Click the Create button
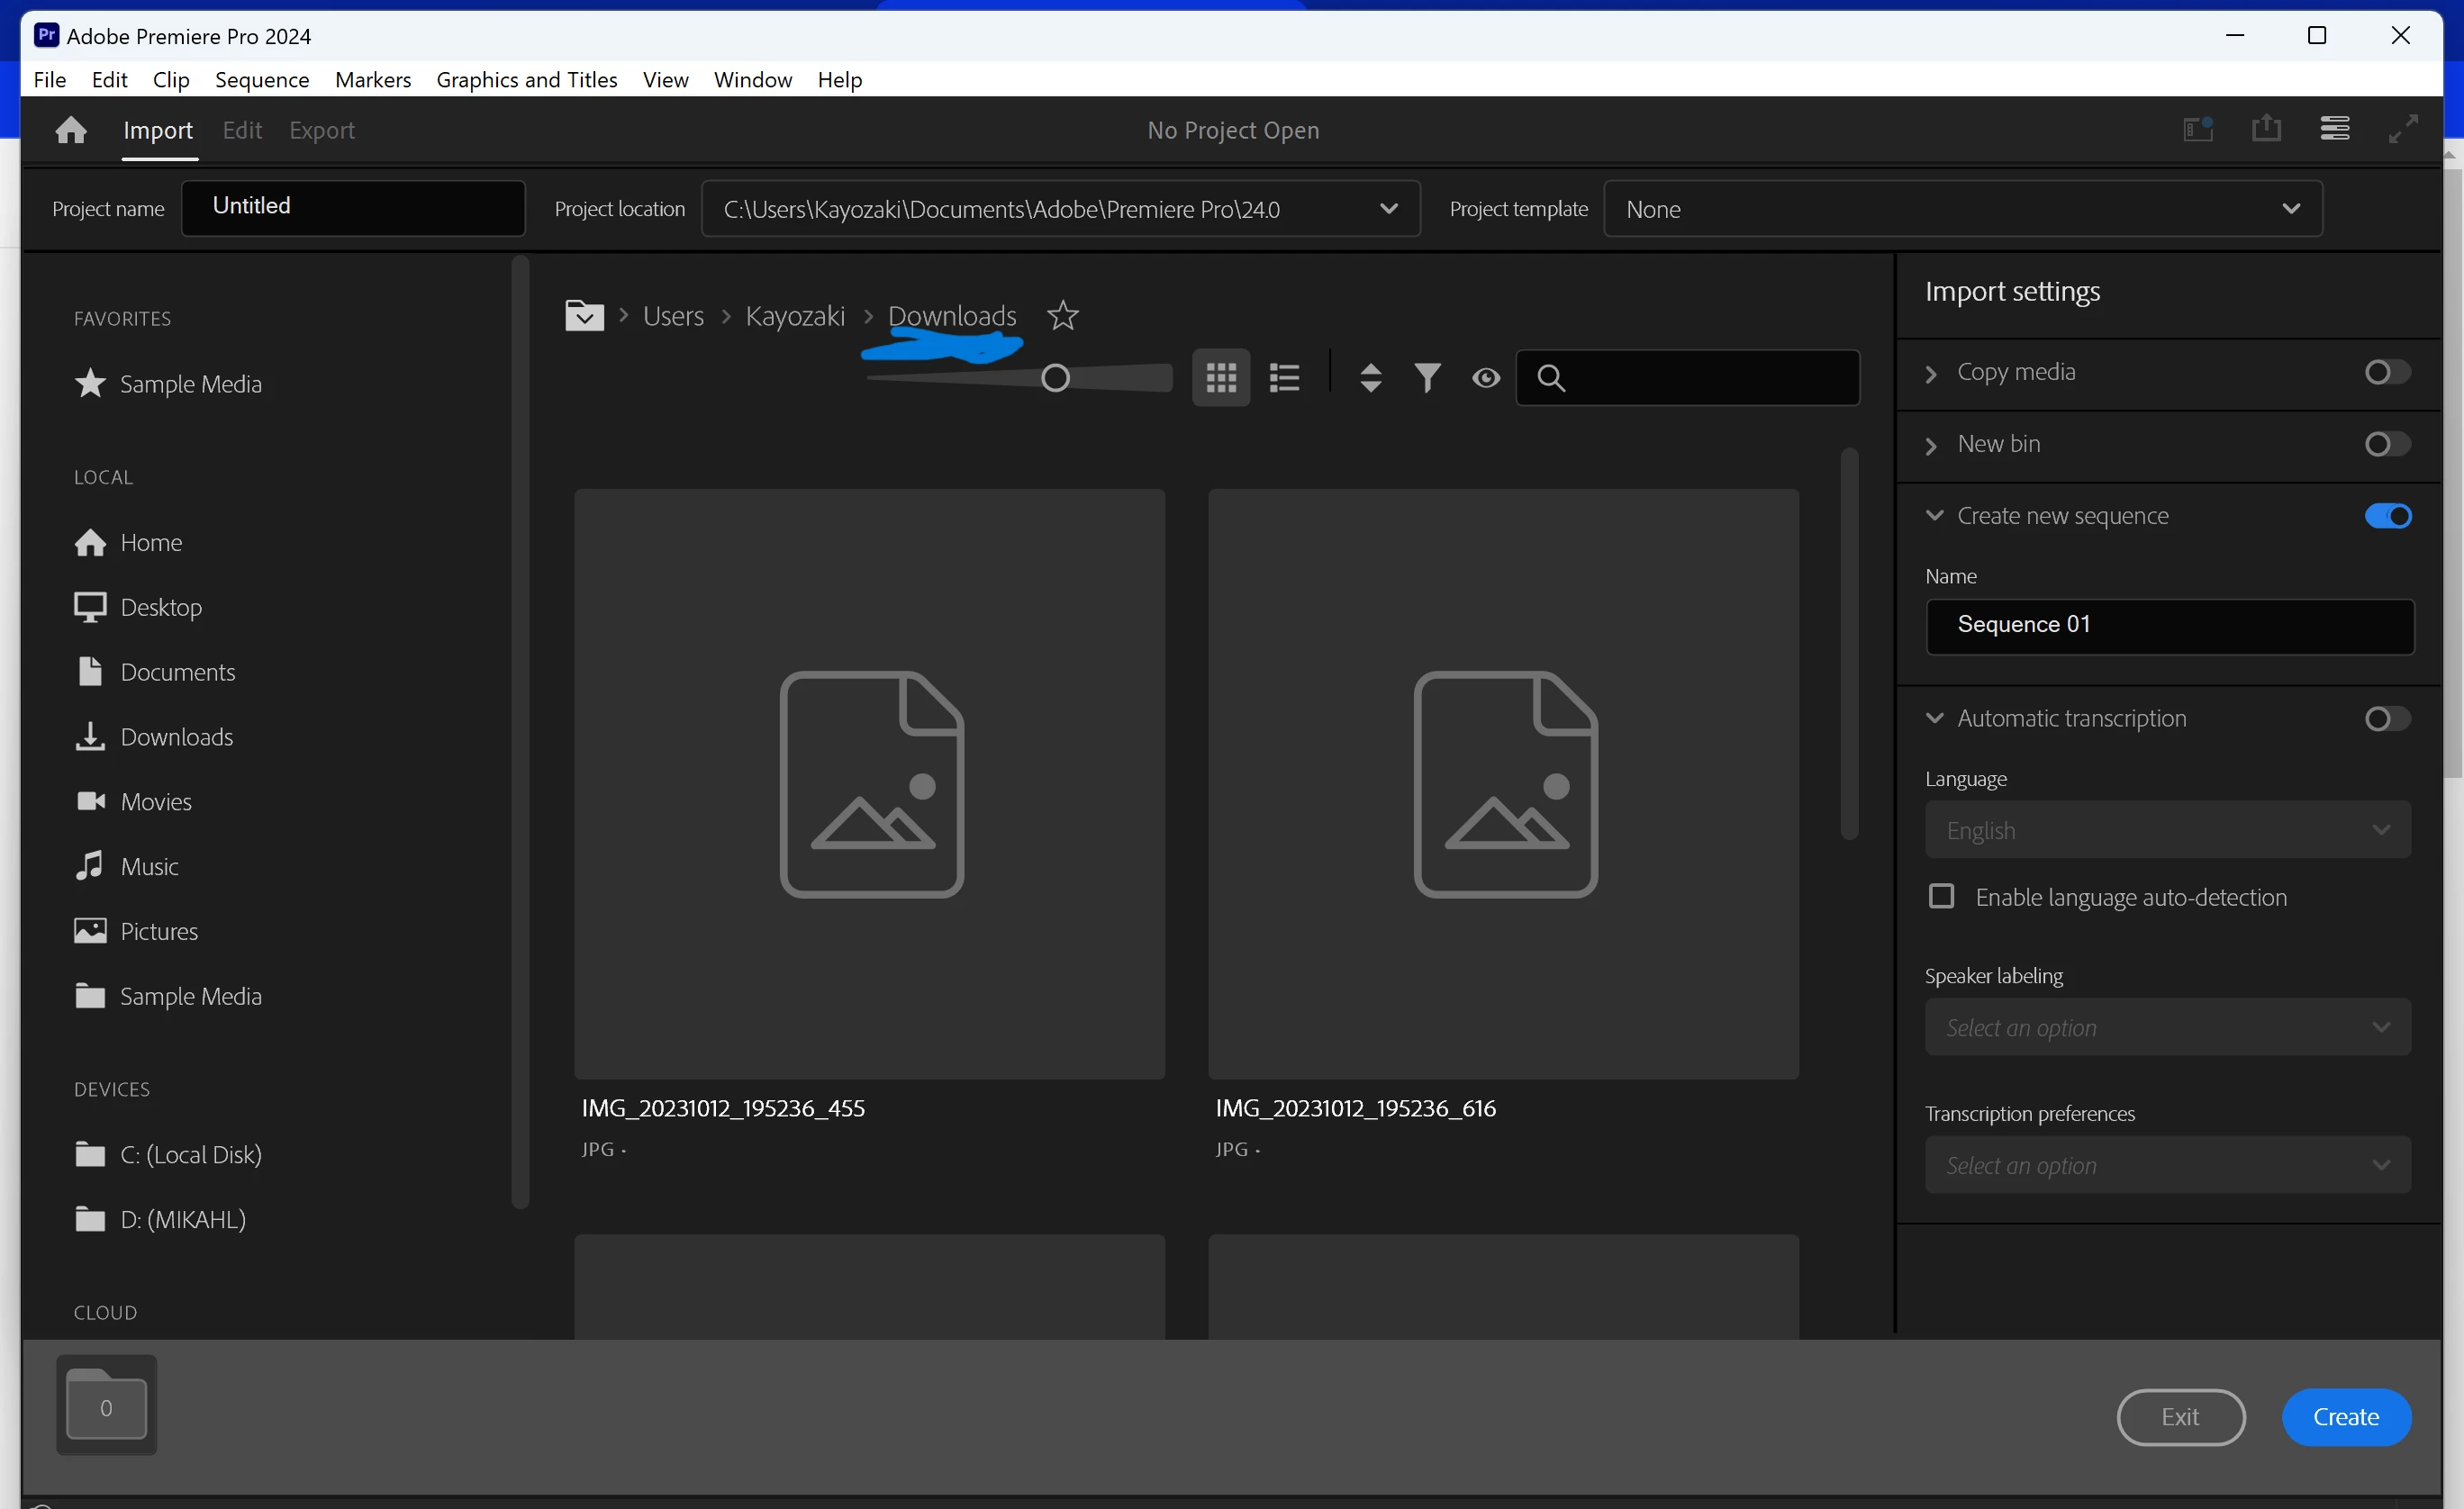 pyautogui.click(x=2345, y=1417)
